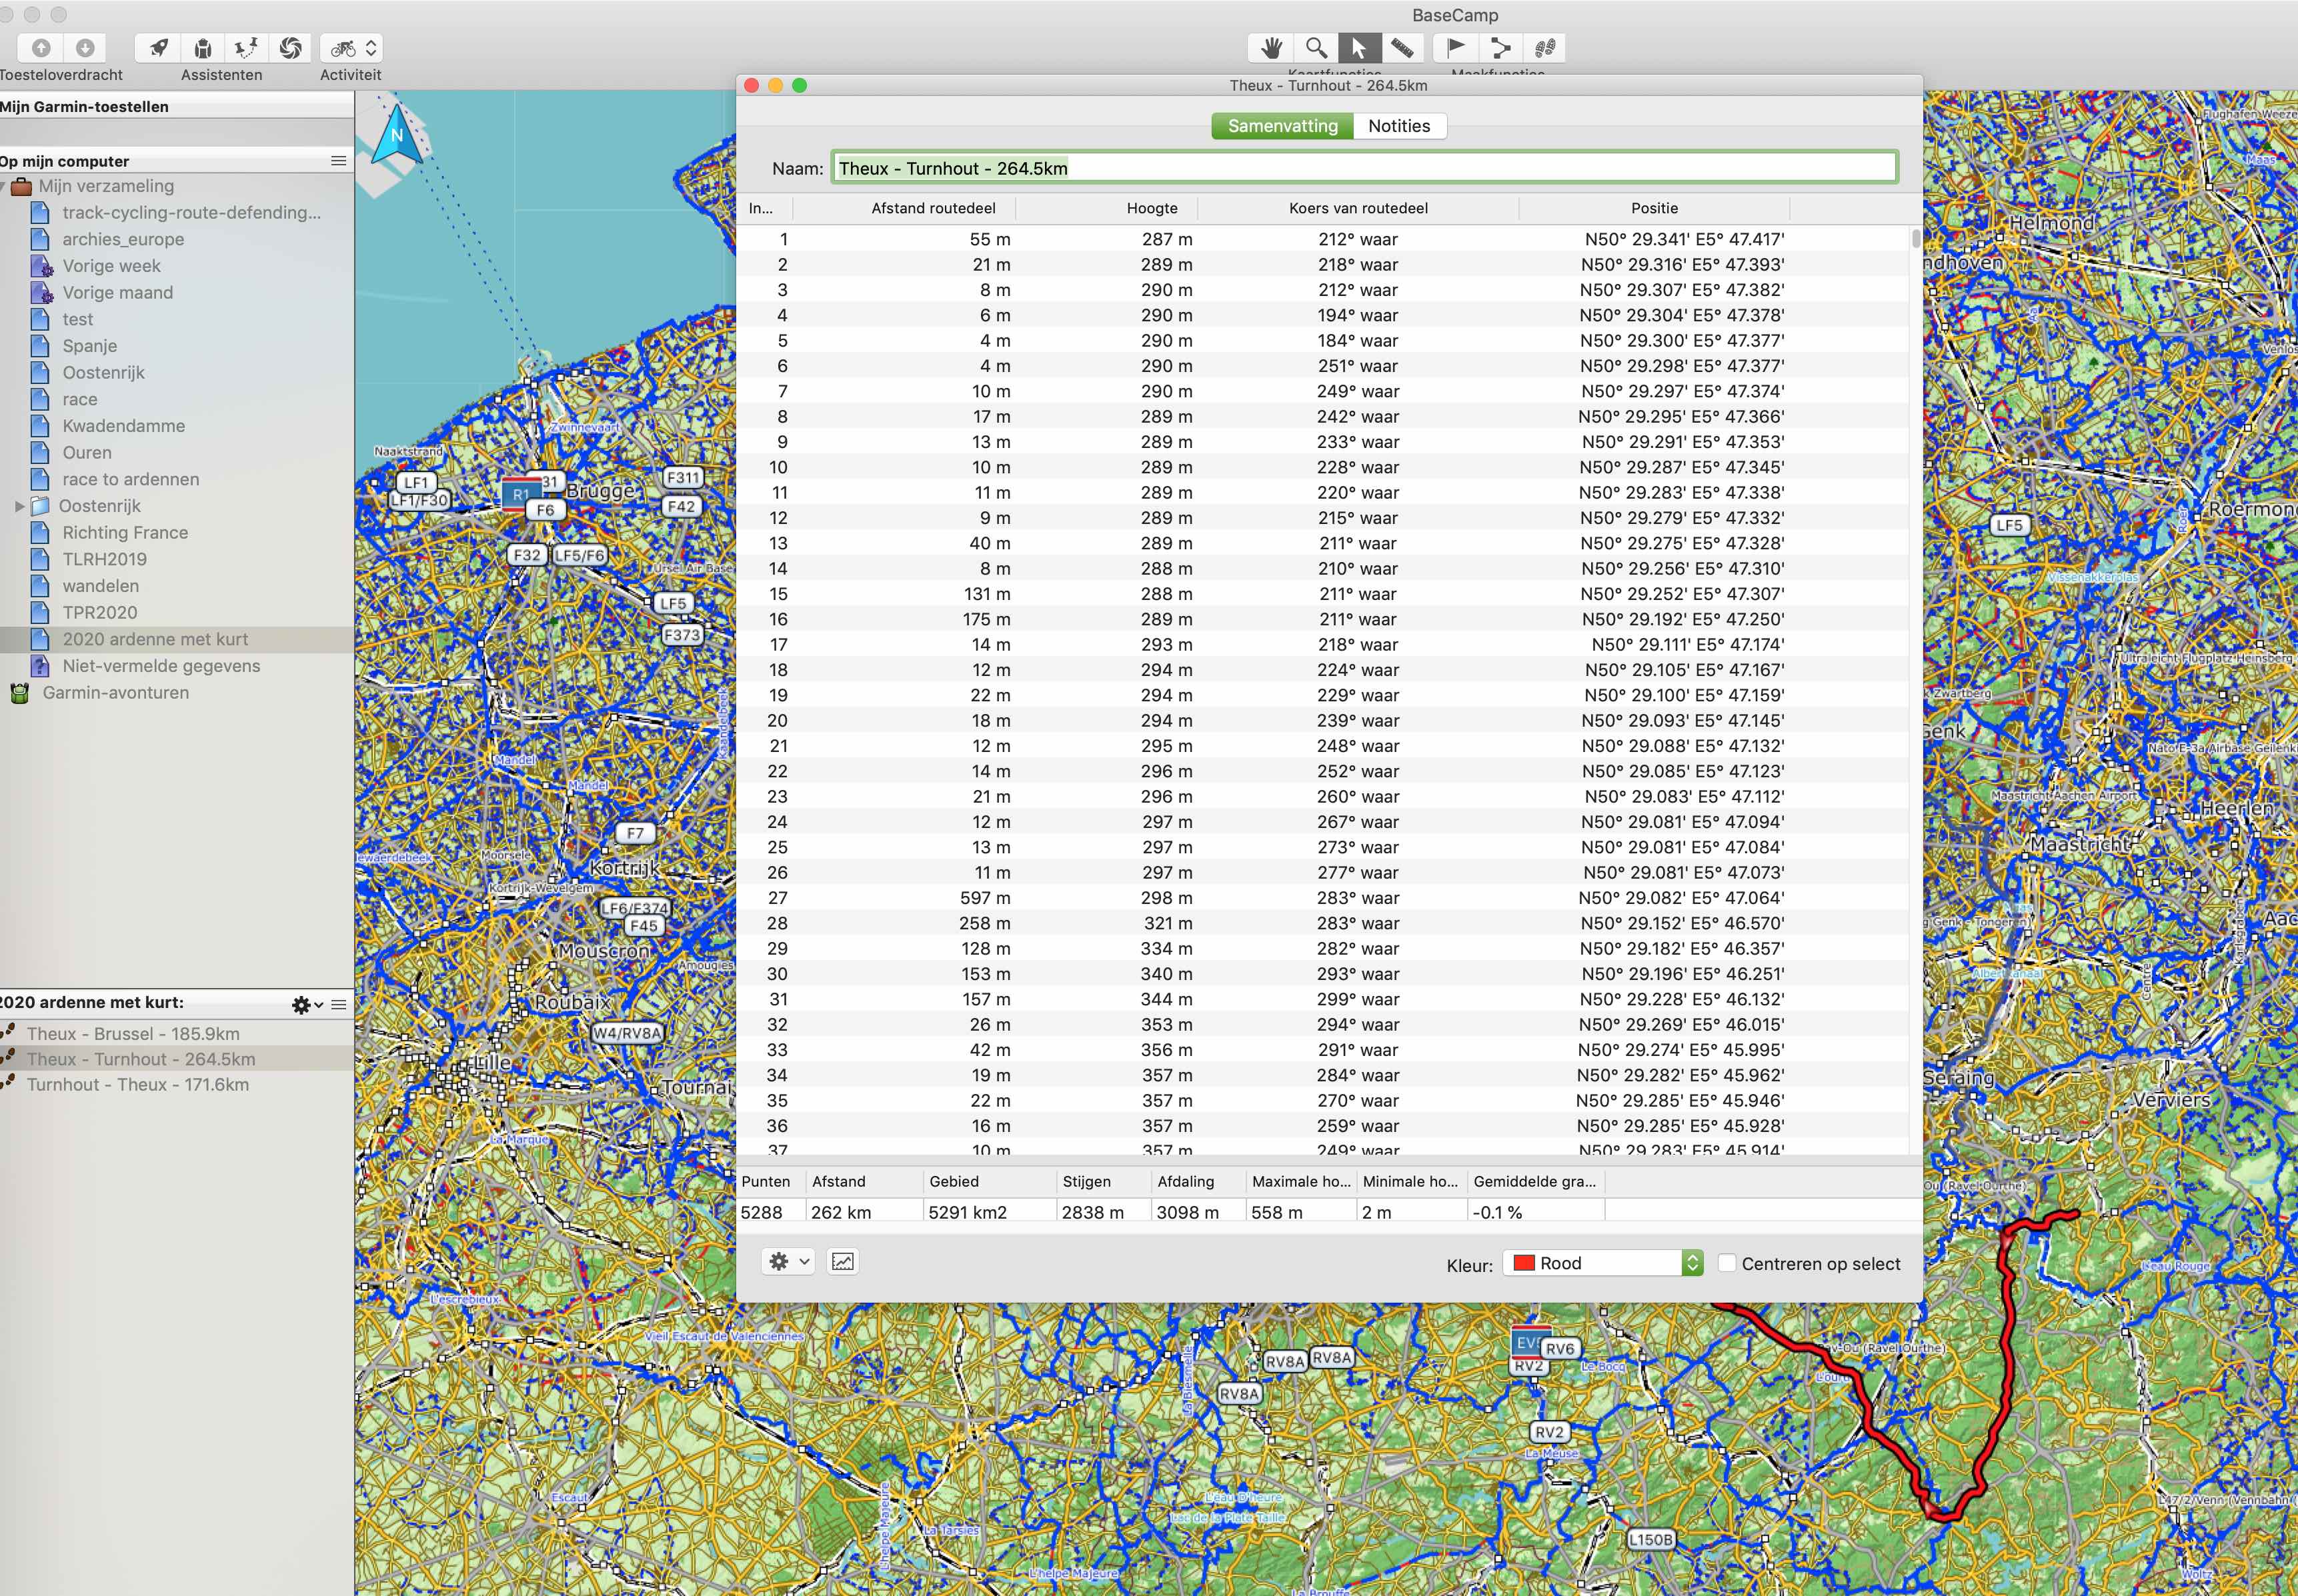Select the ruler measure tool

click(x=1402, y=47)
